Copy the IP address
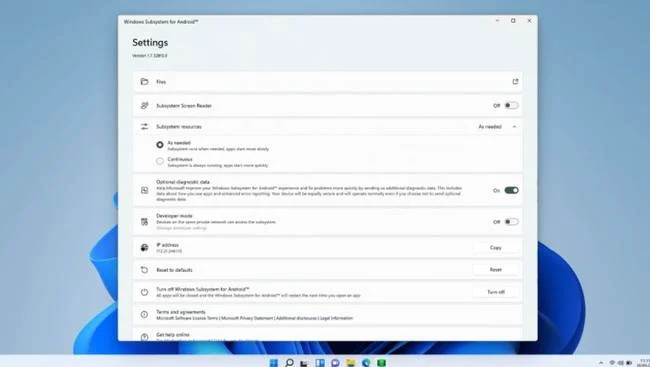The width and height of the screenshot is (650, 367). click(495, 248)
